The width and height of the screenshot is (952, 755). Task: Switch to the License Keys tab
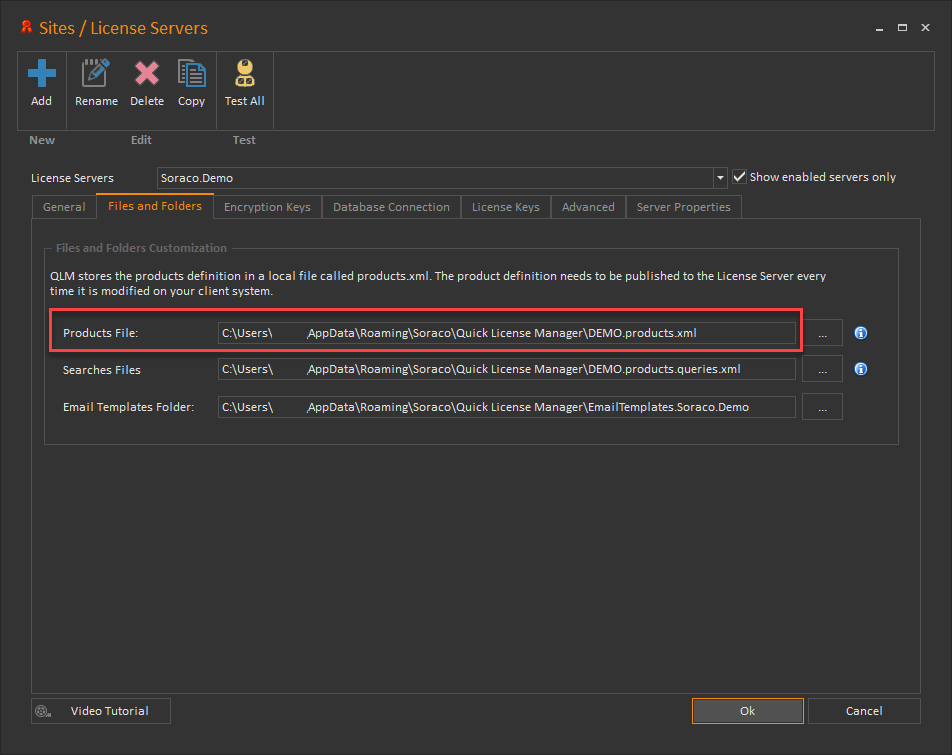(506, 207)
